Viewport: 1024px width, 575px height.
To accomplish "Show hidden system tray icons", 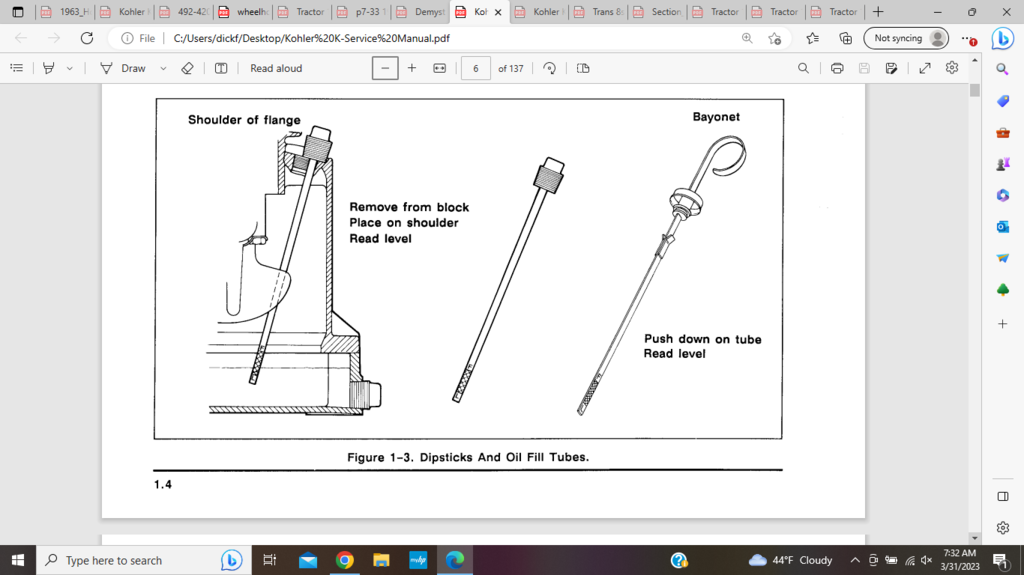I will (x=855, y=560).
